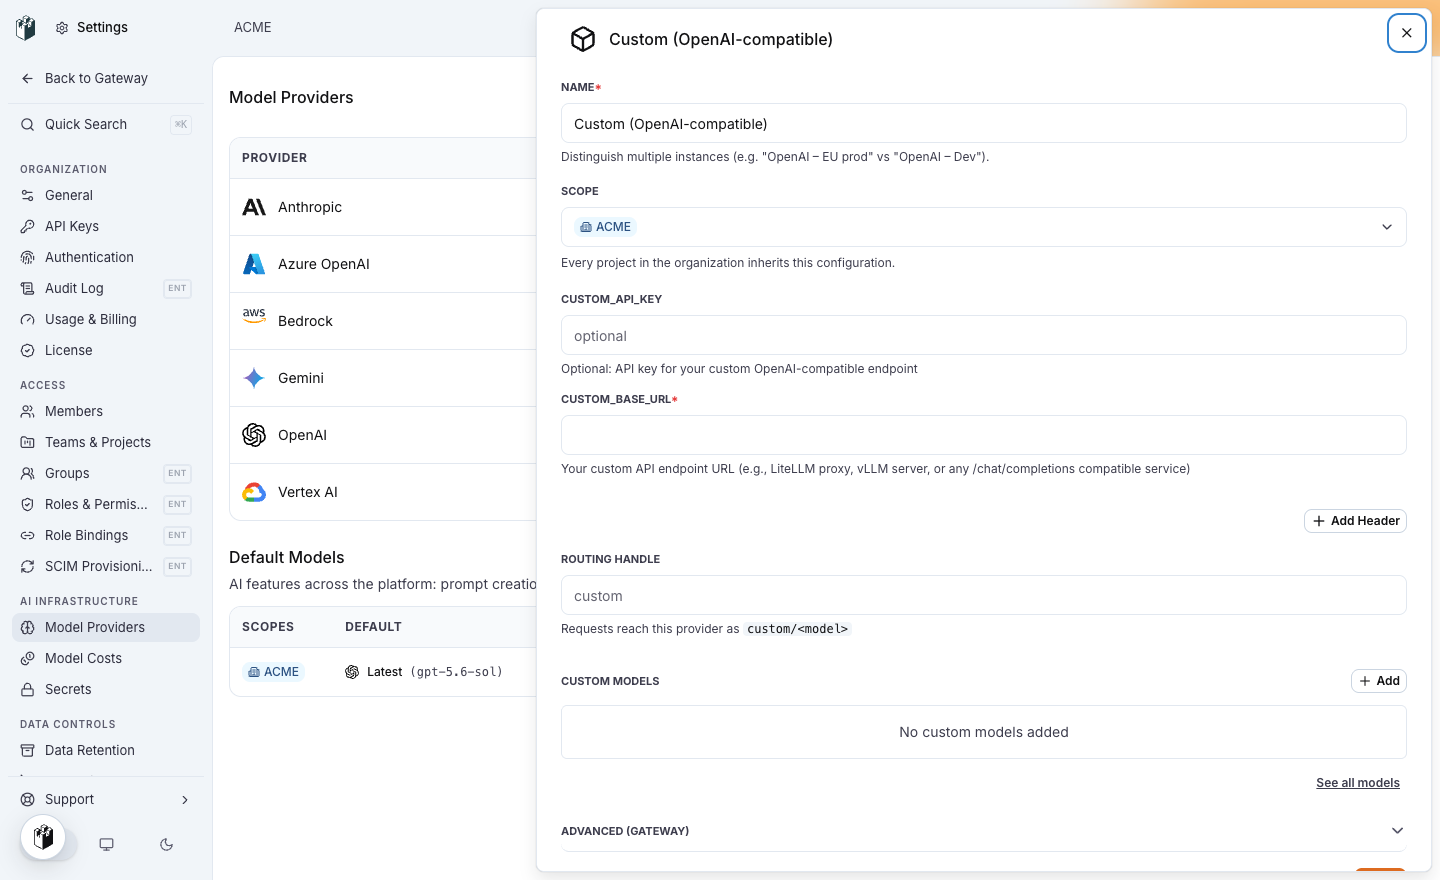Viewport: 1440px width, 880px height.
Task: Open Role Bindings link icon
Action: click(28, 536)
